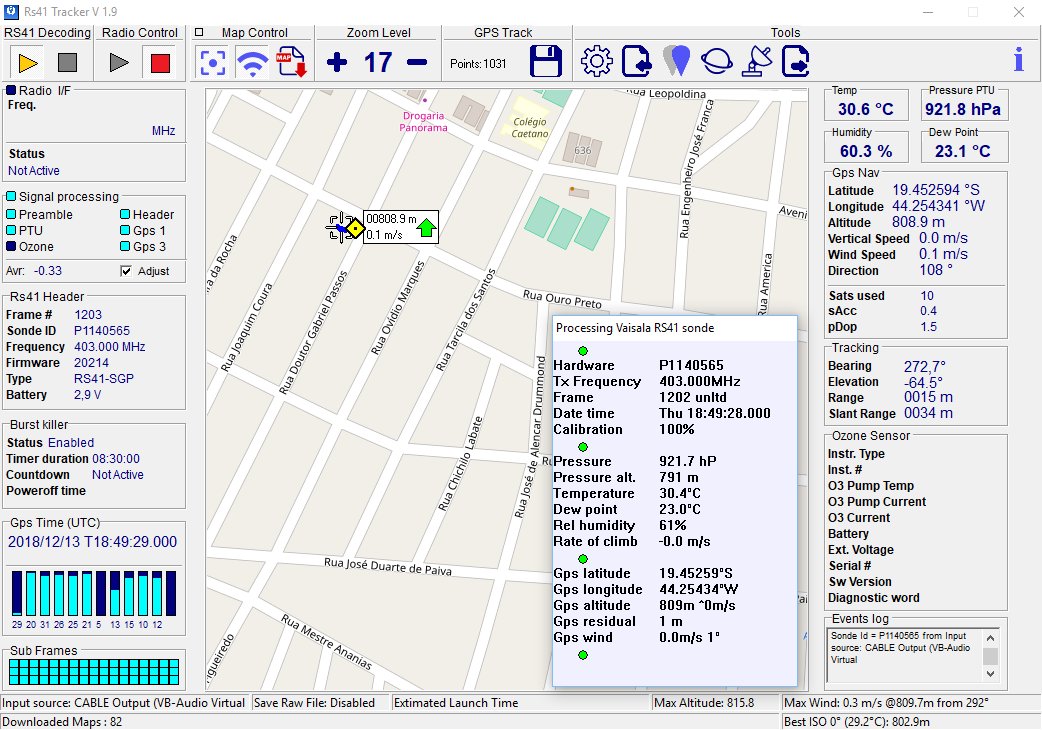
Task: Uncheck the Adjust checkbox
Action: point(126,271)
